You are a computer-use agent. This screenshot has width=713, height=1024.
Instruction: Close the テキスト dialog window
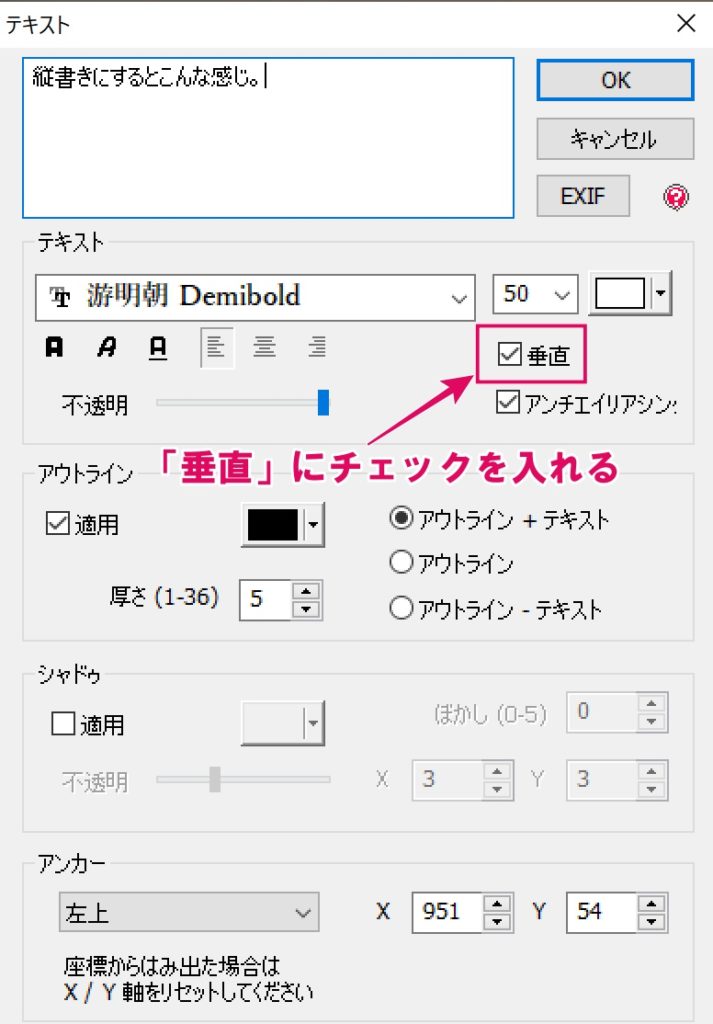[686, 24]
